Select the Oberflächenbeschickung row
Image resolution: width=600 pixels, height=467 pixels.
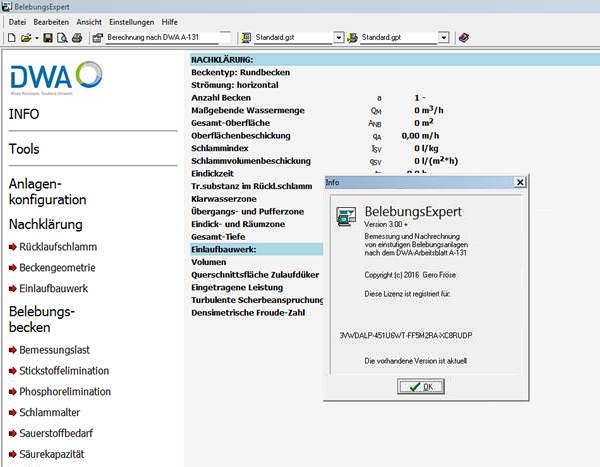click(x=315, y=136)
